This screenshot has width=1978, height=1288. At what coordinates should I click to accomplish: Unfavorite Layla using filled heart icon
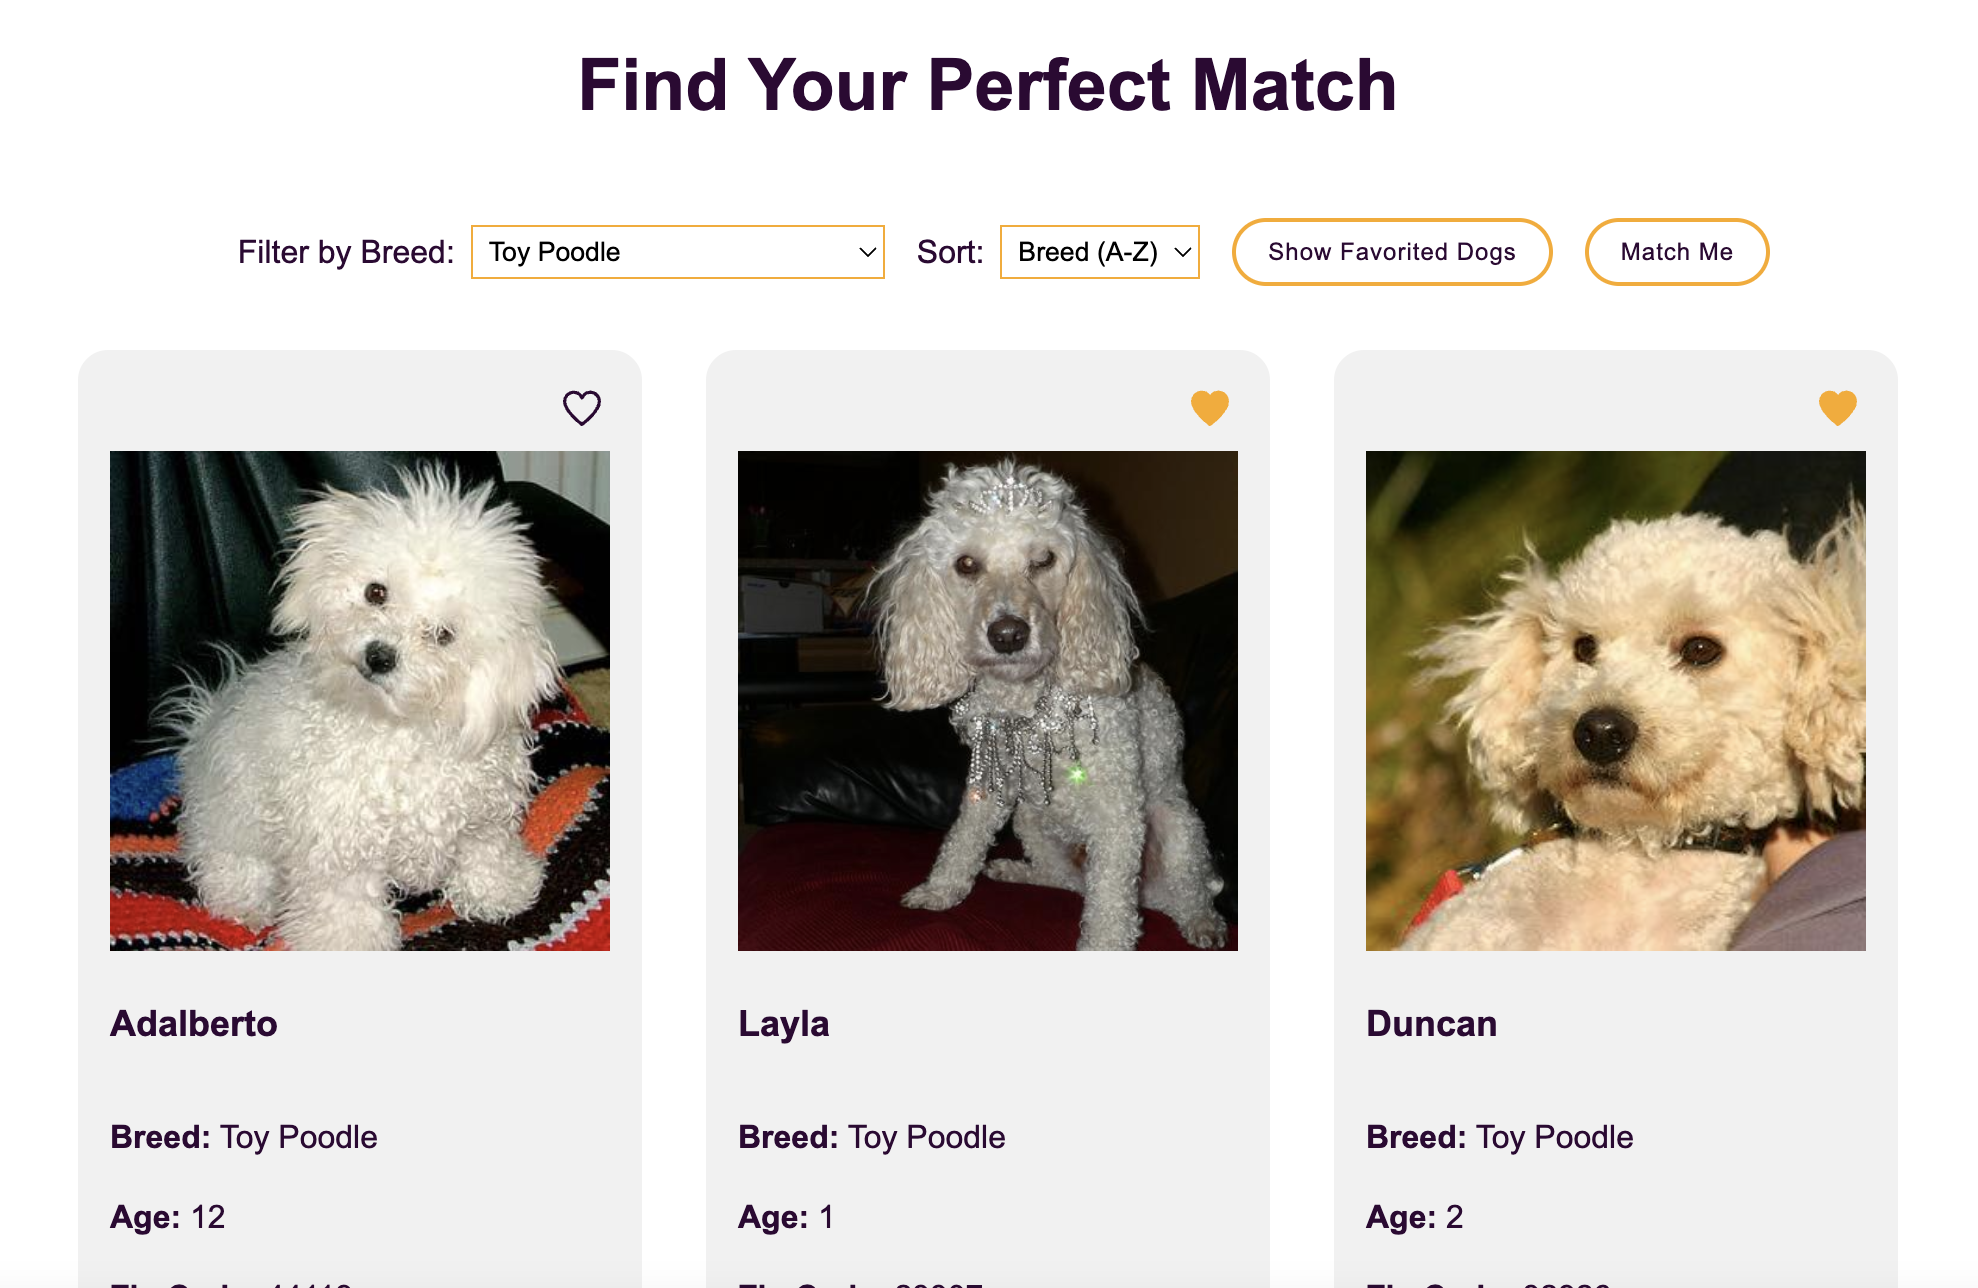tap(1210, 408)
